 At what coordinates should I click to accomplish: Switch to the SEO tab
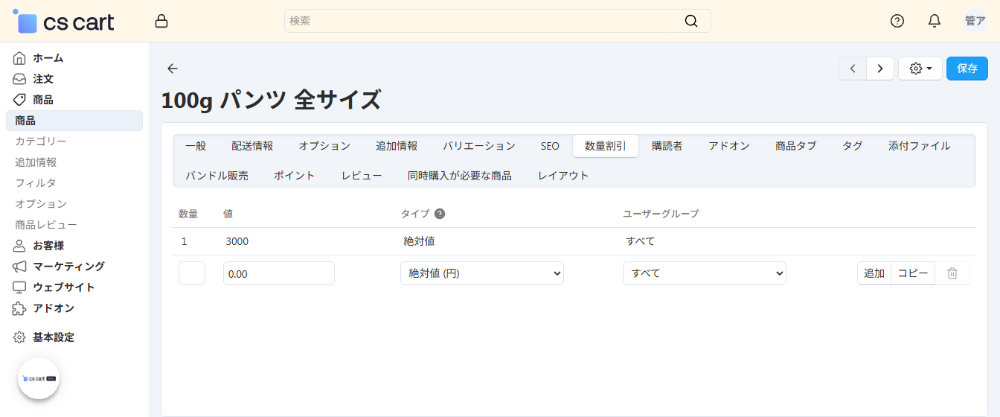click(550, 146)
